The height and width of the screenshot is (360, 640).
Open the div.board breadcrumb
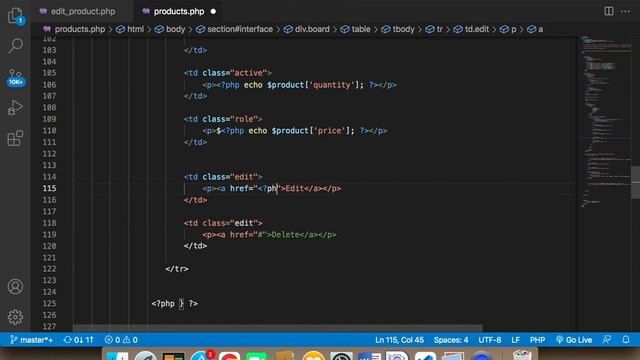307,29
